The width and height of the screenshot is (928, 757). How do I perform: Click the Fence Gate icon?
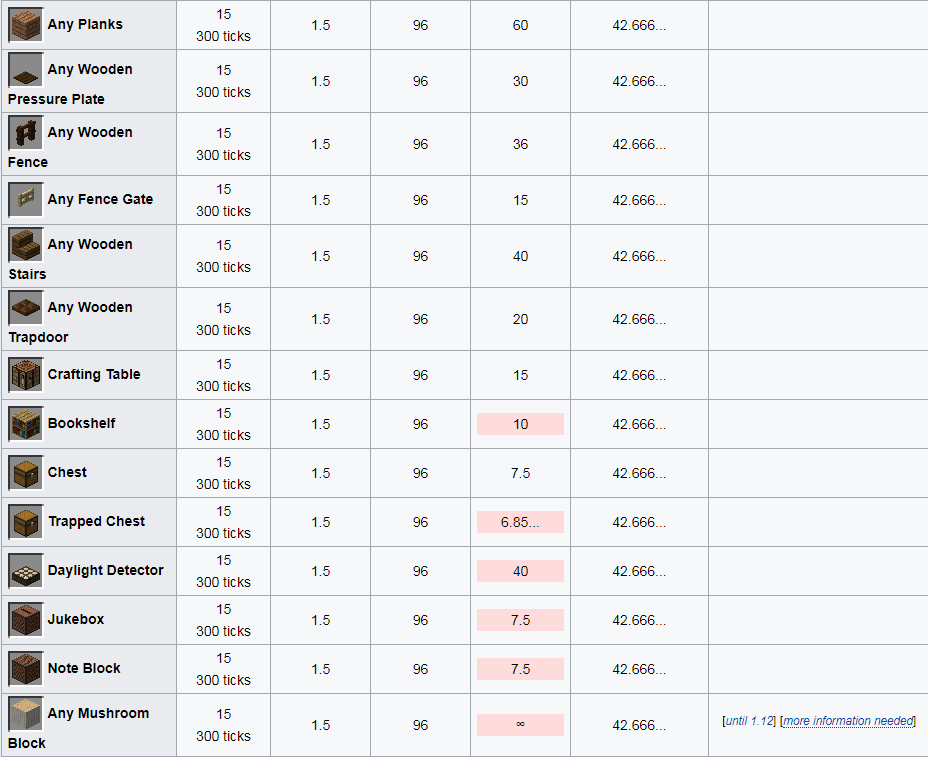(25, 200)
